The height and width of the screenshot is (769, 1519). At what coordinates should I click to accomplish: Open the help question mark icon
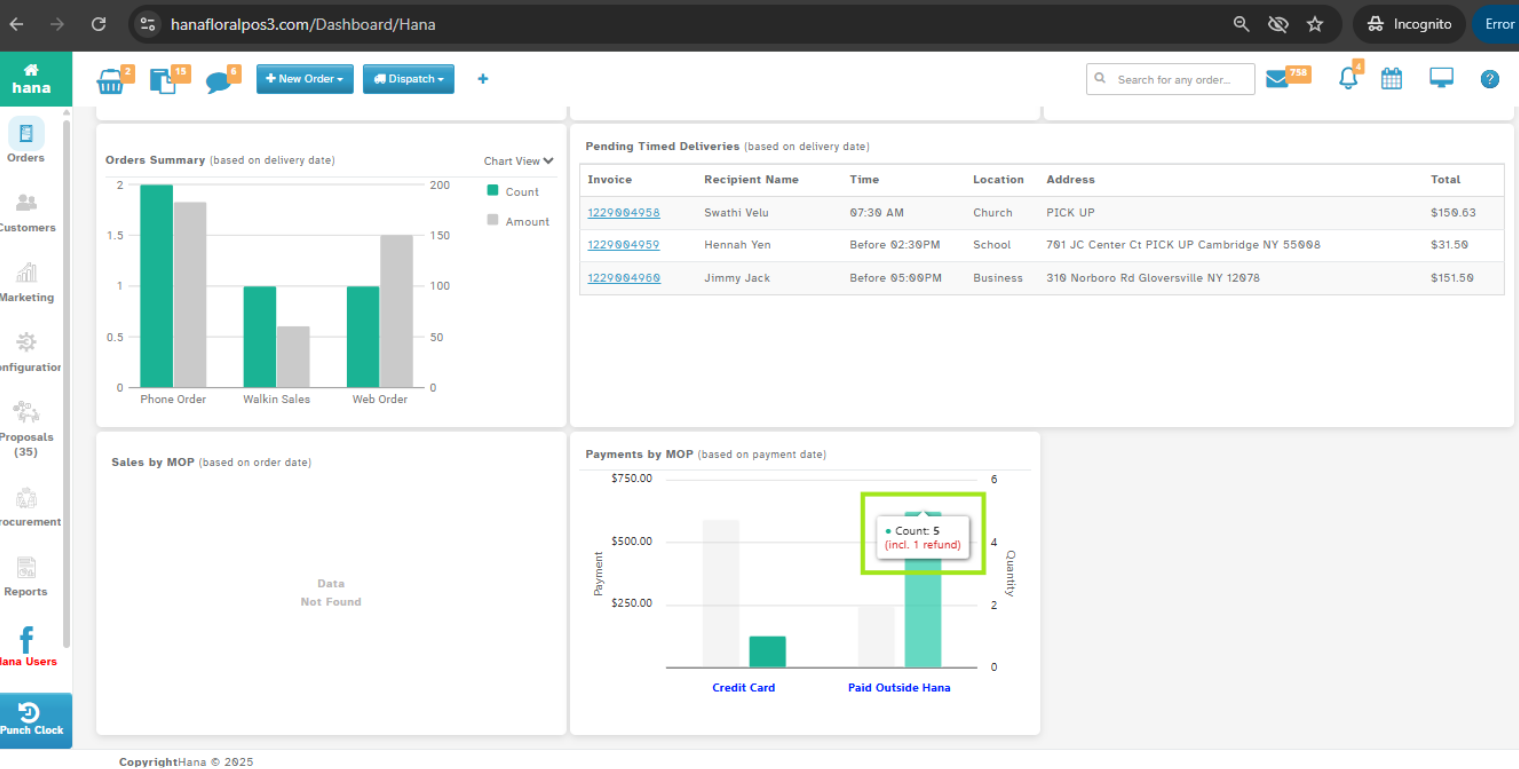1490,79
